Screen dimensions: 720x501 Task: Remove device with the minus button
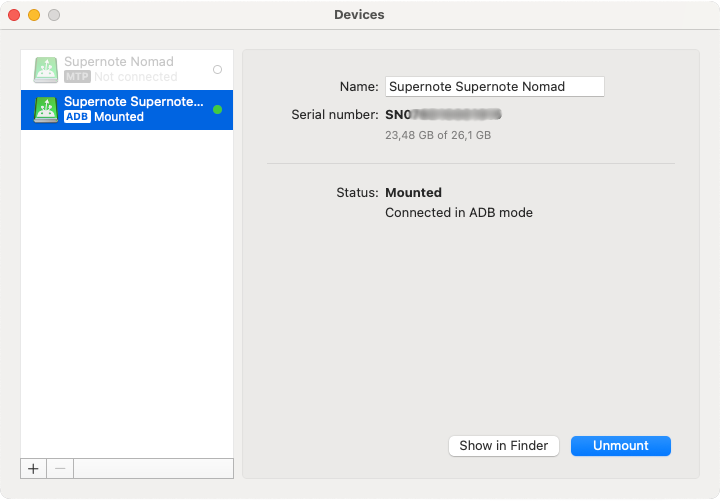(60, 469)
